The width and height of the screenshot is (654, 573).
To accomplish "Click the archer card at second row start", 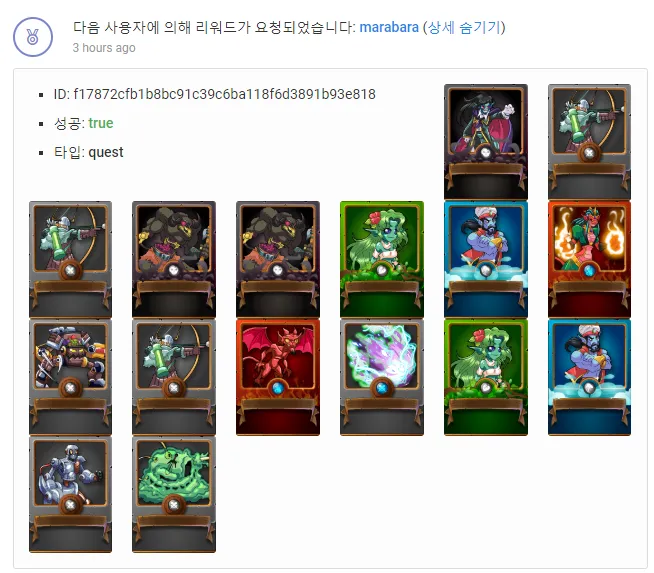I will tap(70, 259).
